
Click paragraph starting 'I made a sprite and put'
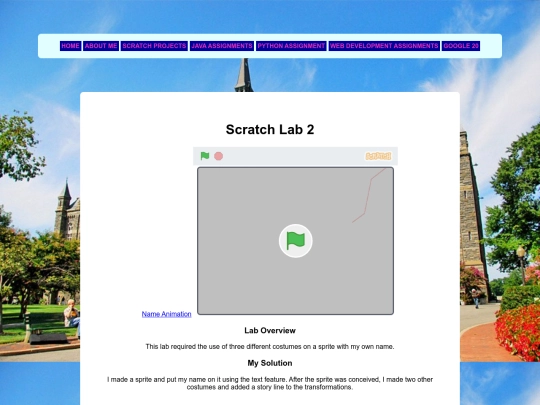[x=270, y=383]
